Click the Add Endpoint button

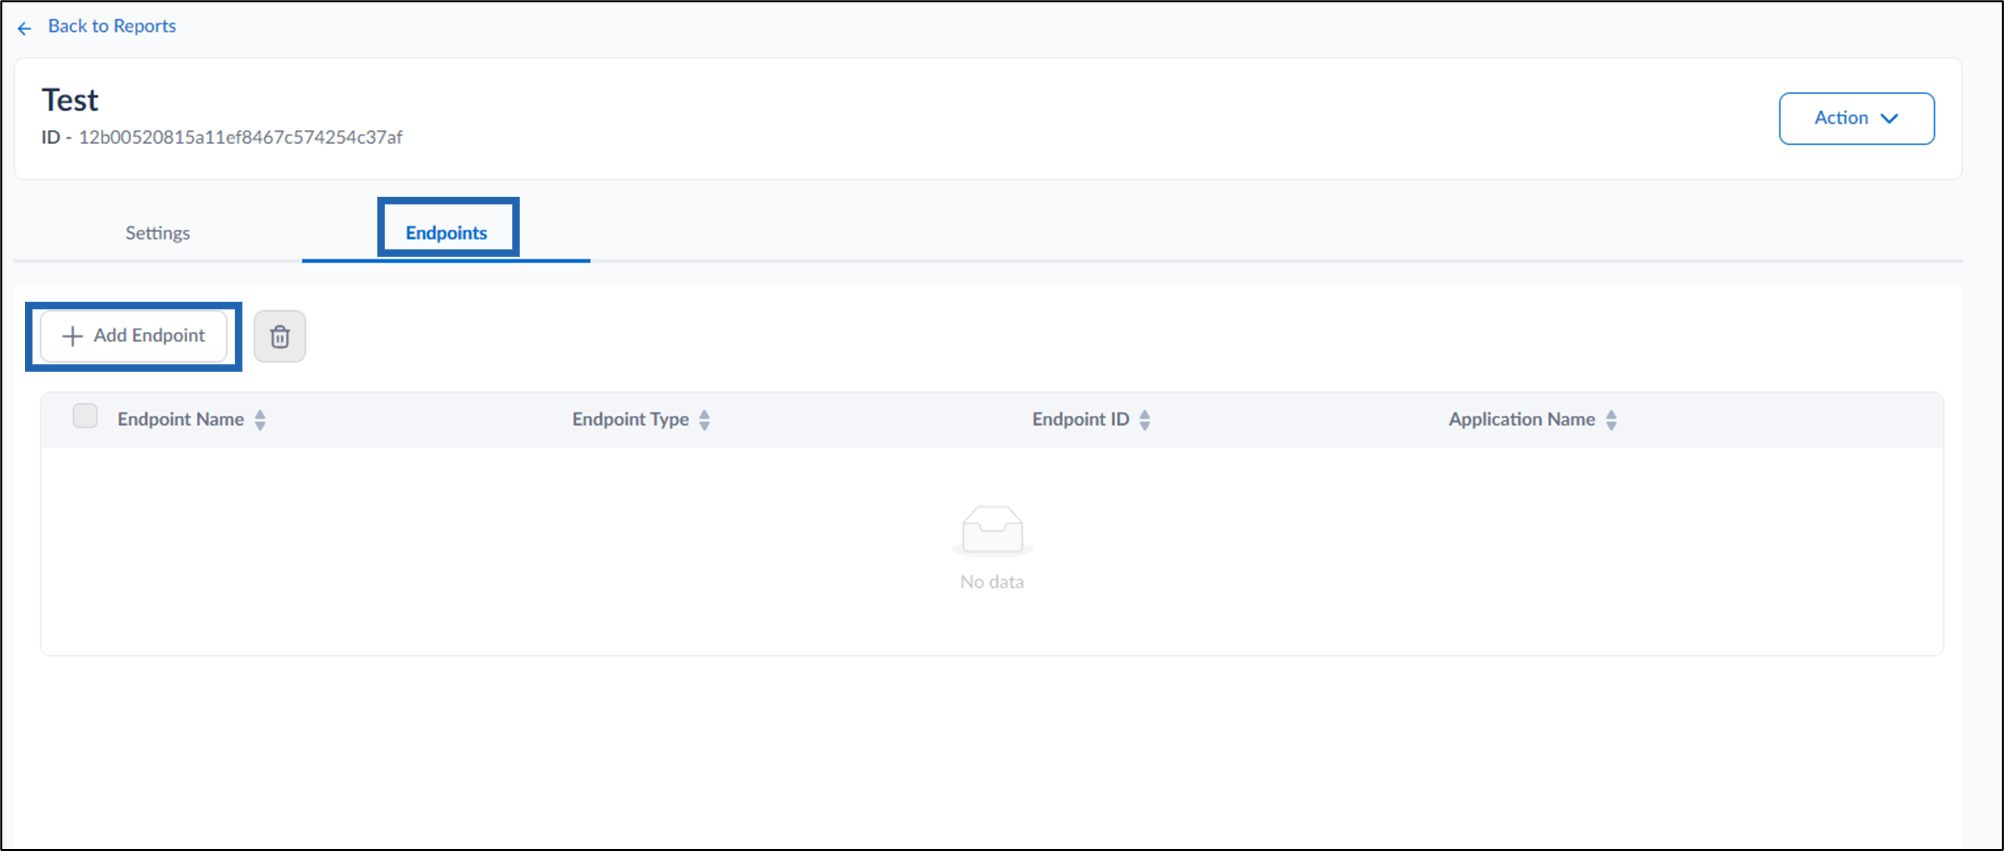(x=134, y=336)
